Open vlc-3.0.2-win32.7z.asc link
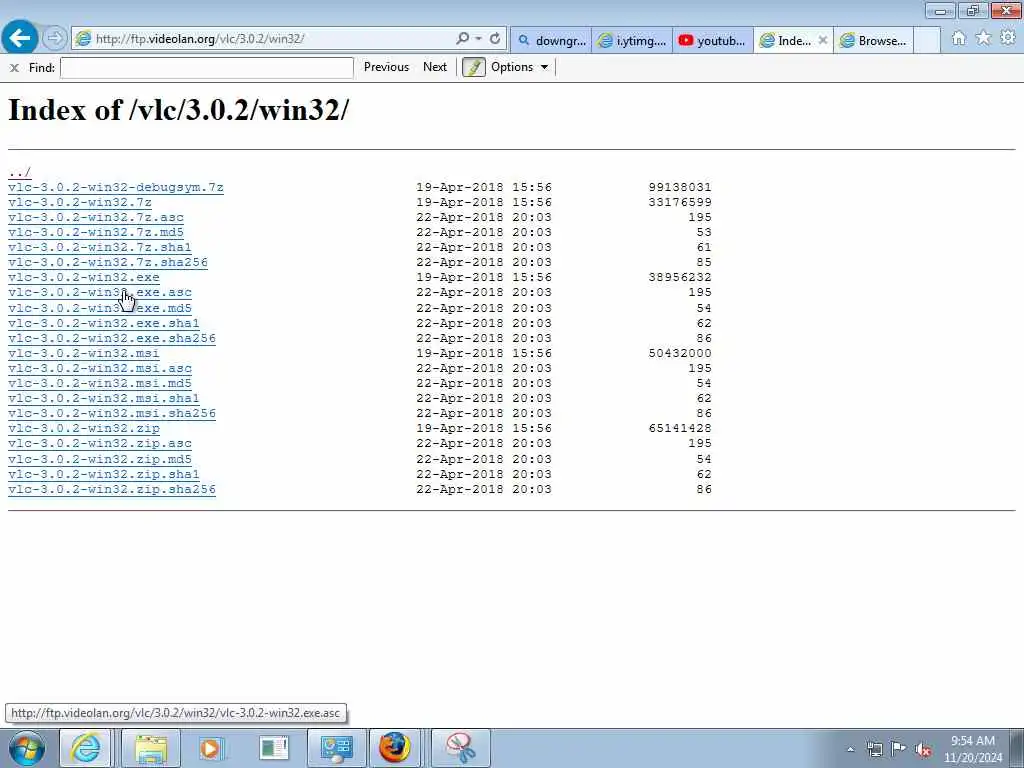 click(96, 217)
